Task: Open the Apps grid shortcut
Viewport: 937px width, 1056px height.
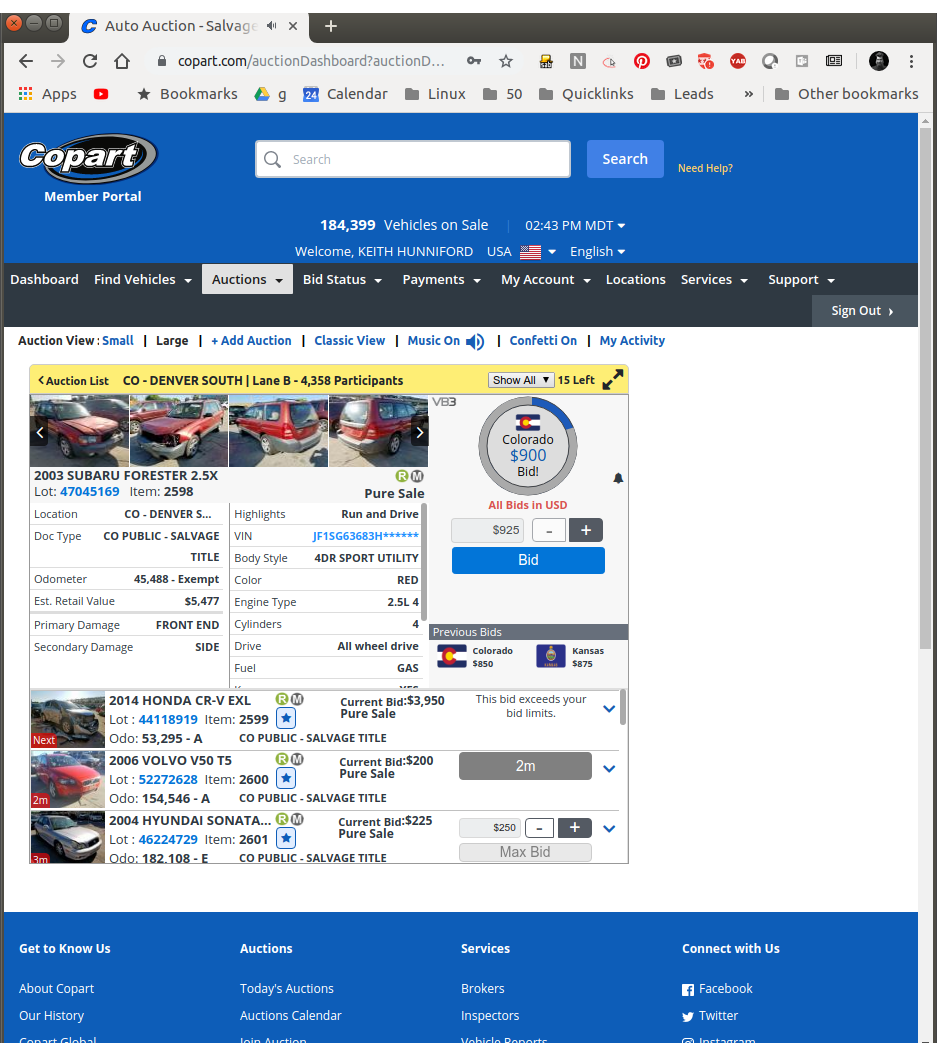Action: click(x=26, y=94)
